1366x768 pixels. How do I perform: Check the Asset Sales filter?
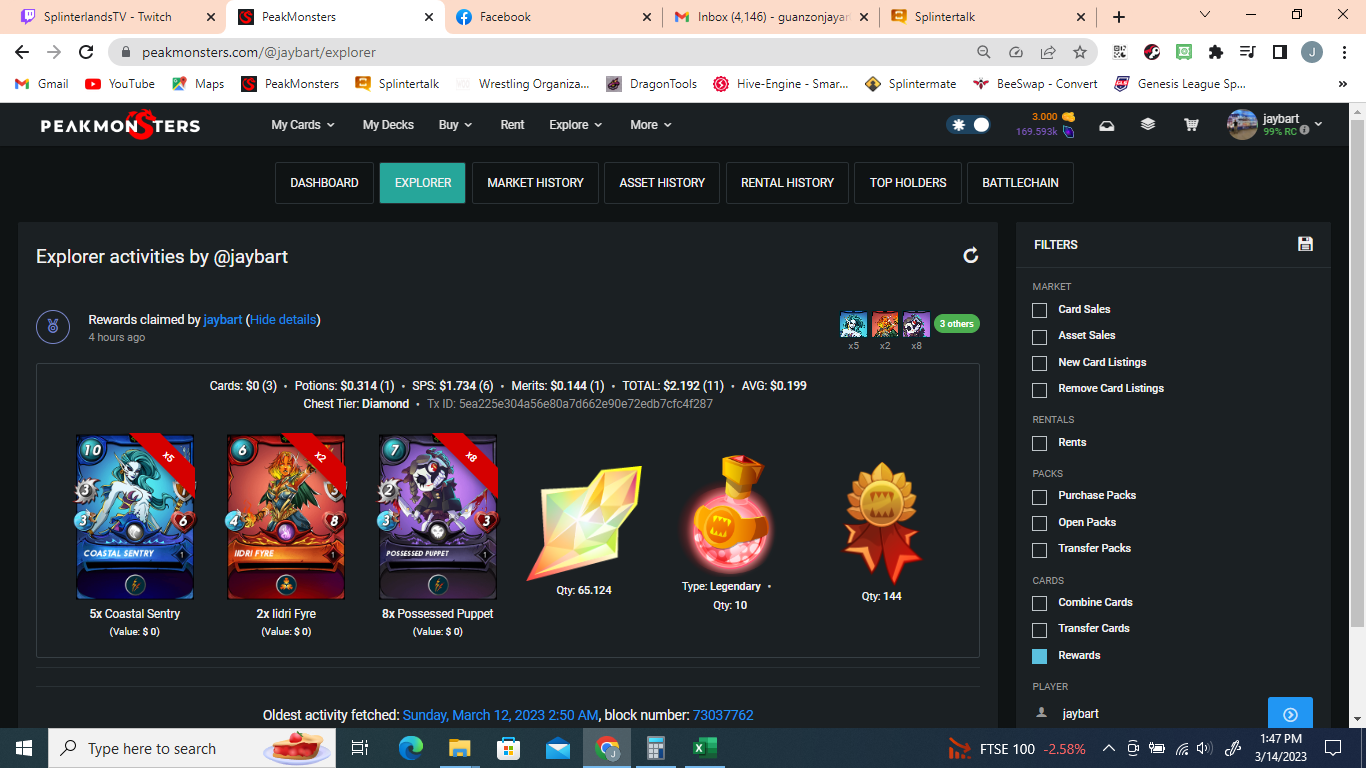1040,336
